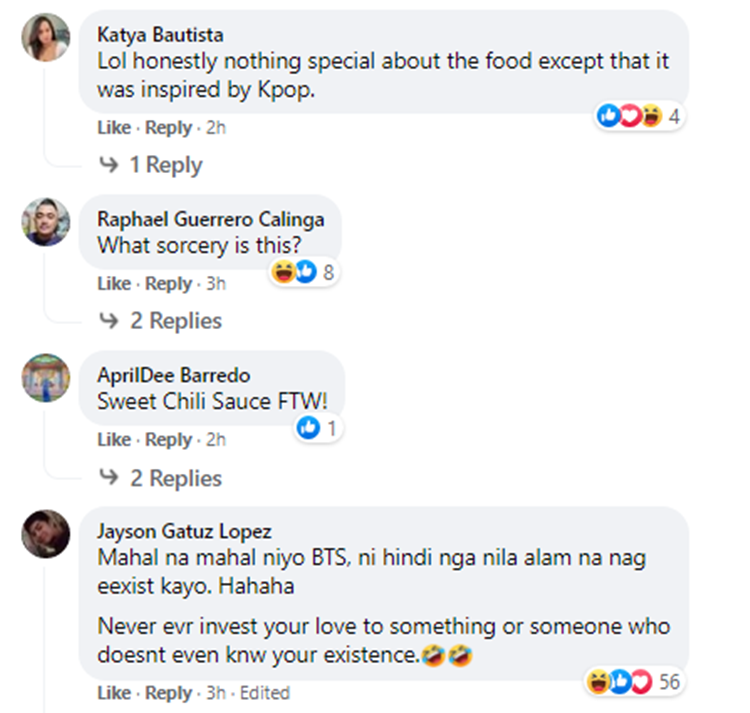Click the like reaction icon on AprilDee's comment
This screenshot has width=750, height=713.
click(309, 428)
